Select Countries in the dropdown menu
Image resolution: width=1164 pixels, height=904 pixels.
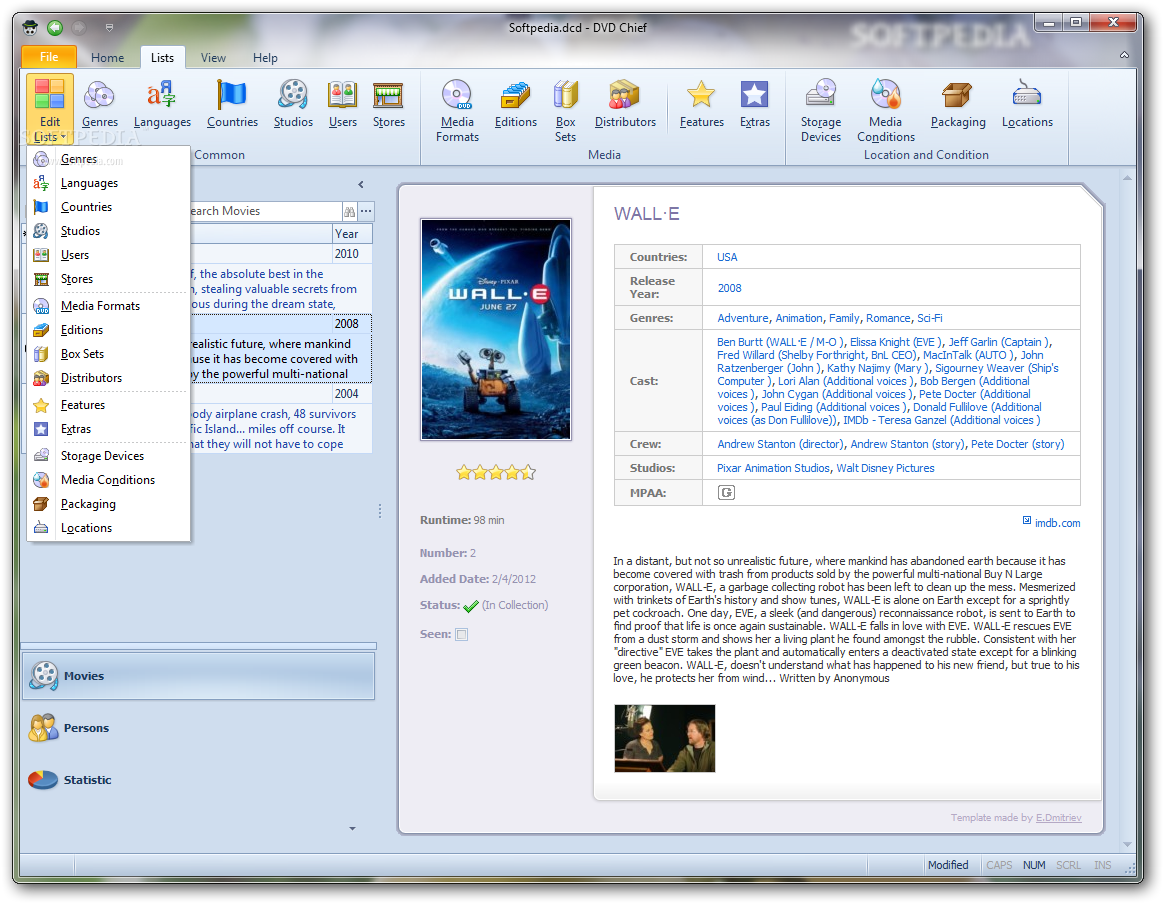pyautogui.click(x=108, y=206)
